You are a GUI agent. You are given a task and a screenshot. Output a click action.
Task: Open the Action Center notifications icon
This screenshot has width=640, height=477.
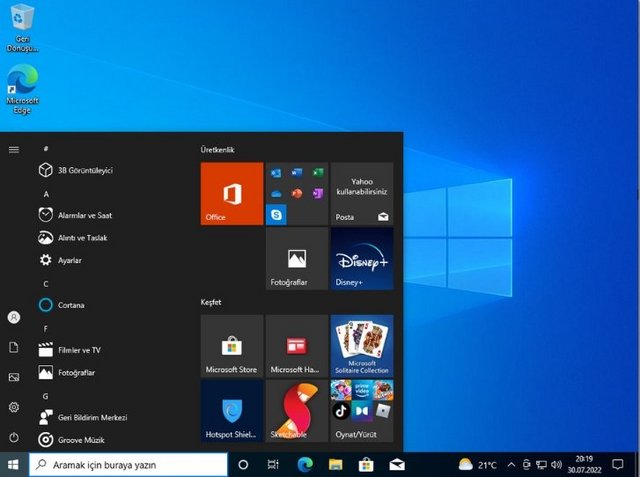pos(618,464)
